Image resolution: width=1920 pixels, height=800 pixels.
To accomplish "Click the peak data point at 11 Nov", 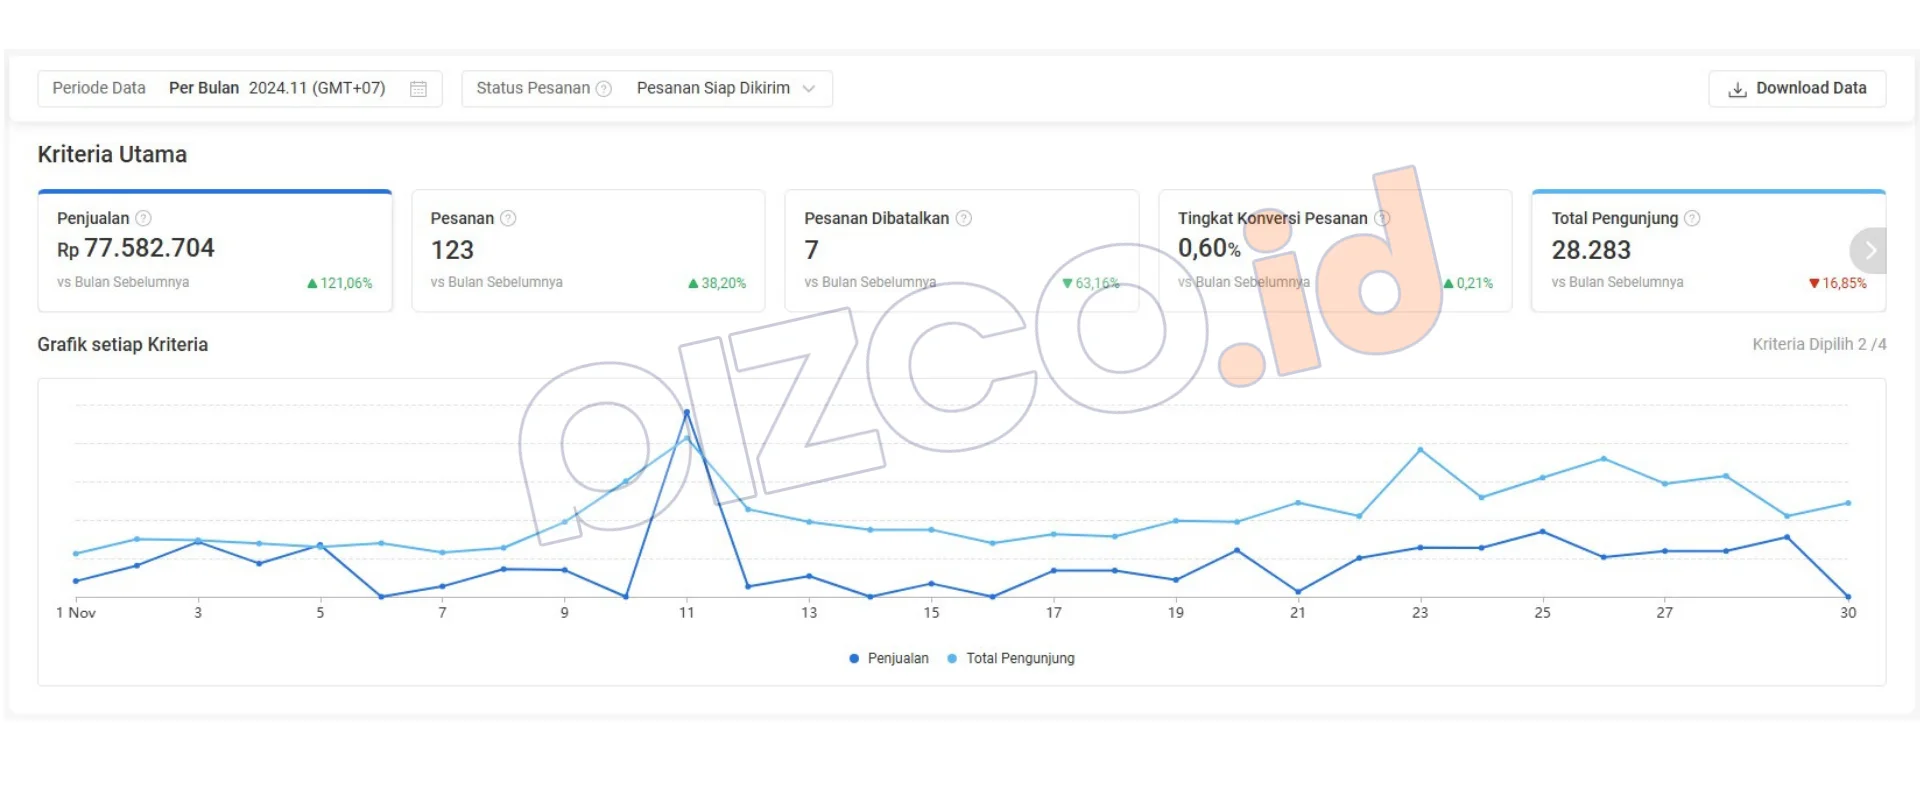I will [686, 412].
